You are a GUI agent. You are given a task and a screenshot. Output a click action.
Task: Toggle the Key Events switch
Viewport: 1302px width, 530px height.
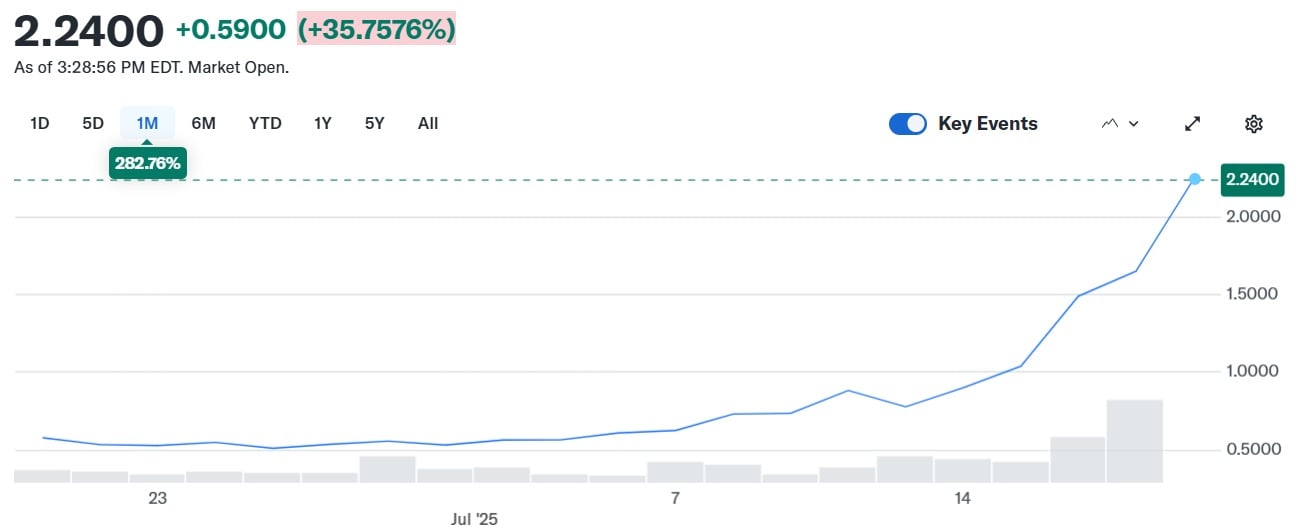click(908, 124)
